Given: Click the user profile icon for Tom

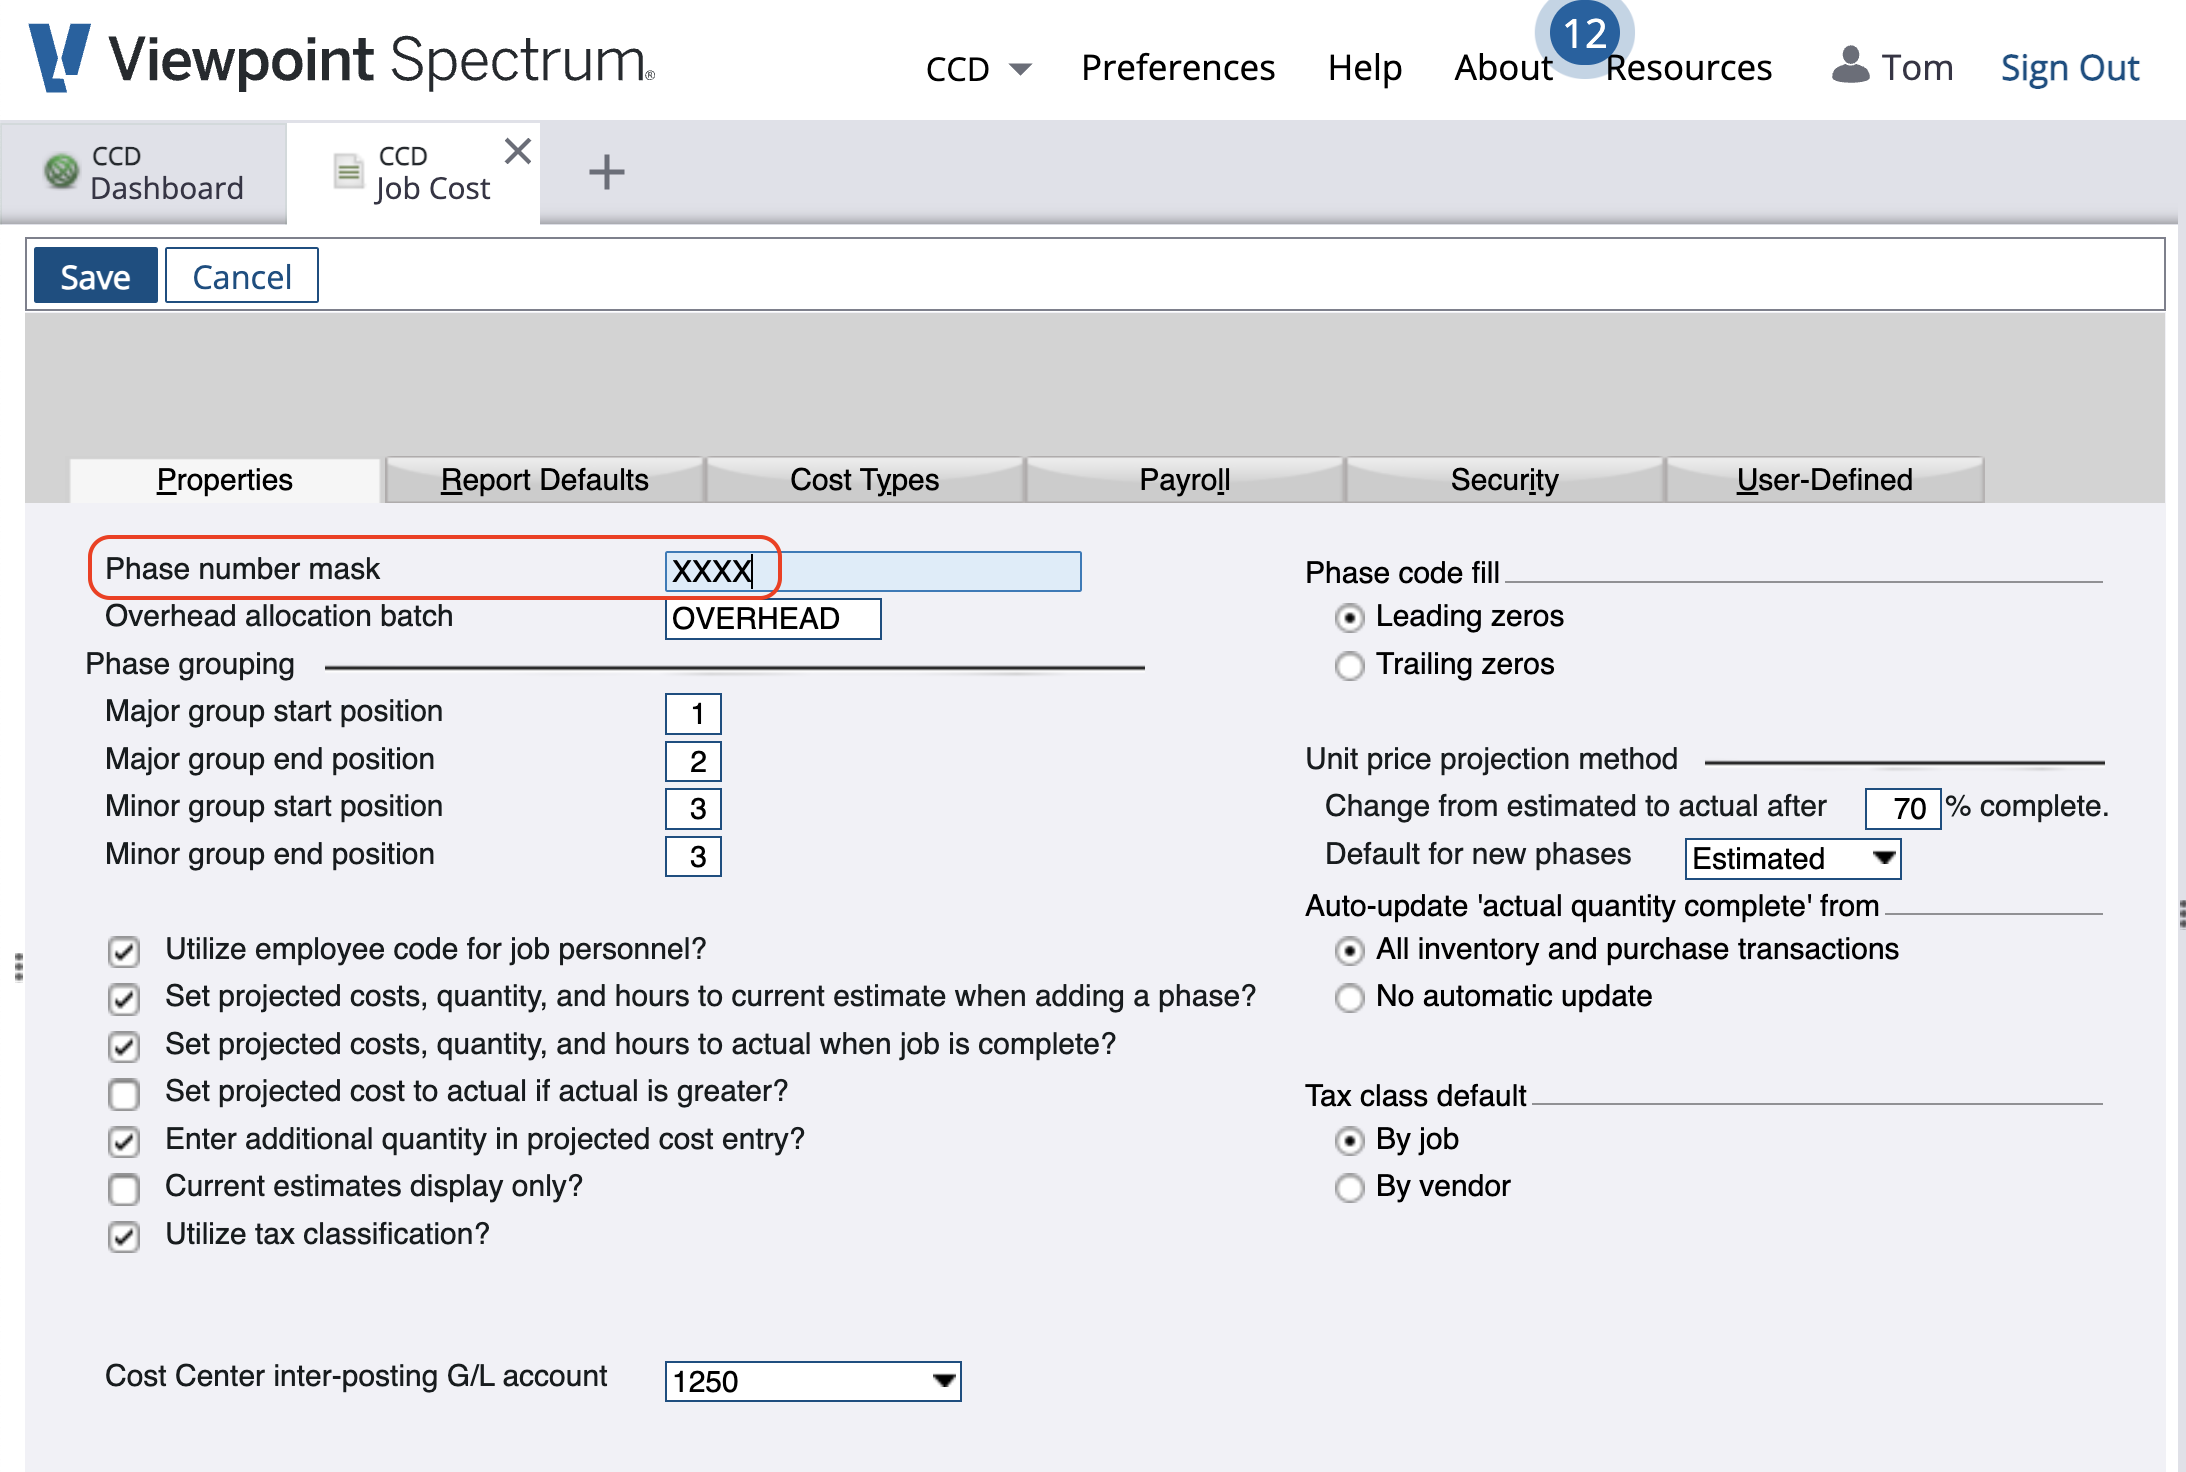Looking at the screenshot, I should (x=1850, y=66).
